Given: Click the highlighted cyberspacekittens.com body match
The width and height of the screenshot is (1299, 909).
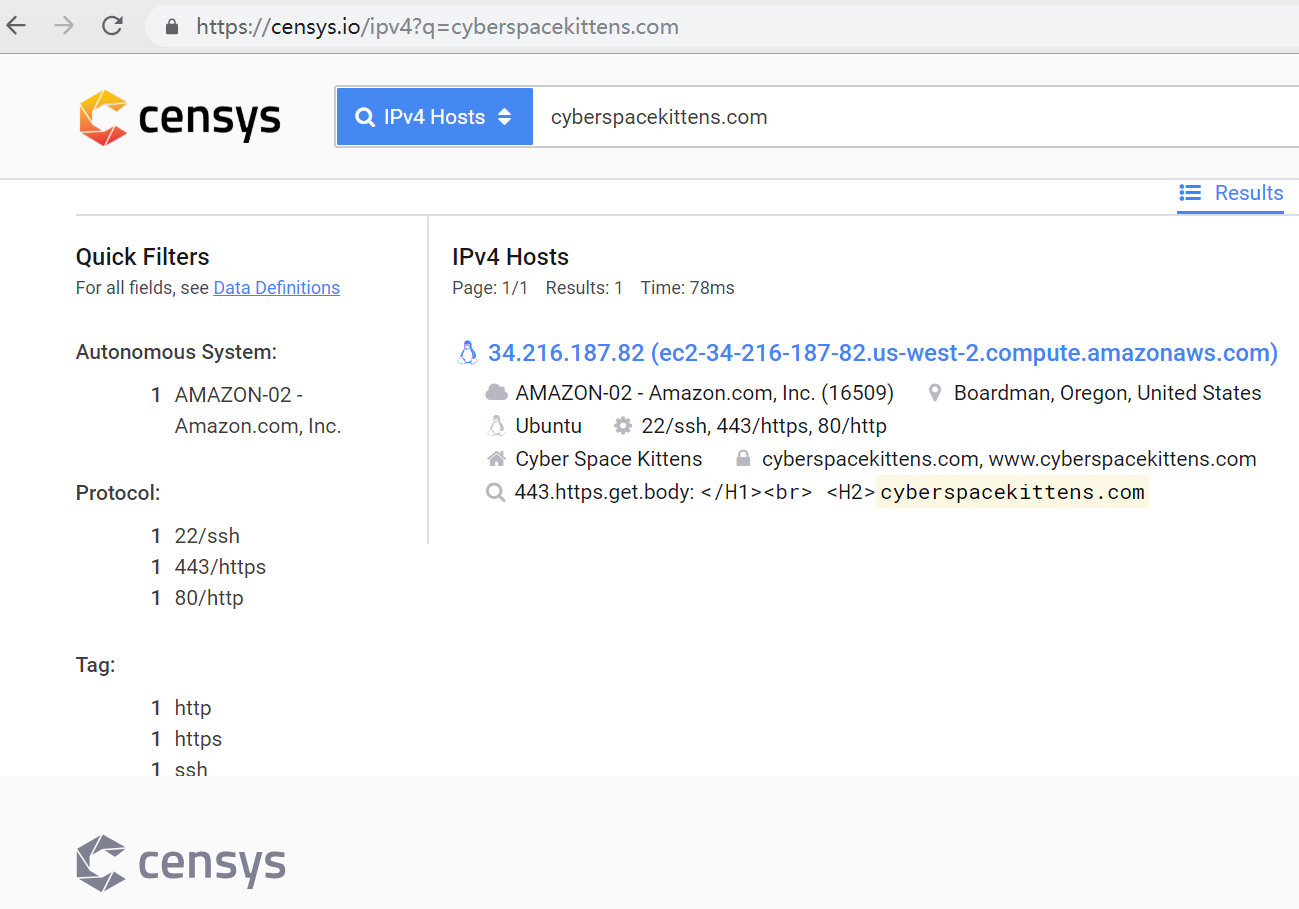Looking at the screenshot, I should (x=1012, y=492).
